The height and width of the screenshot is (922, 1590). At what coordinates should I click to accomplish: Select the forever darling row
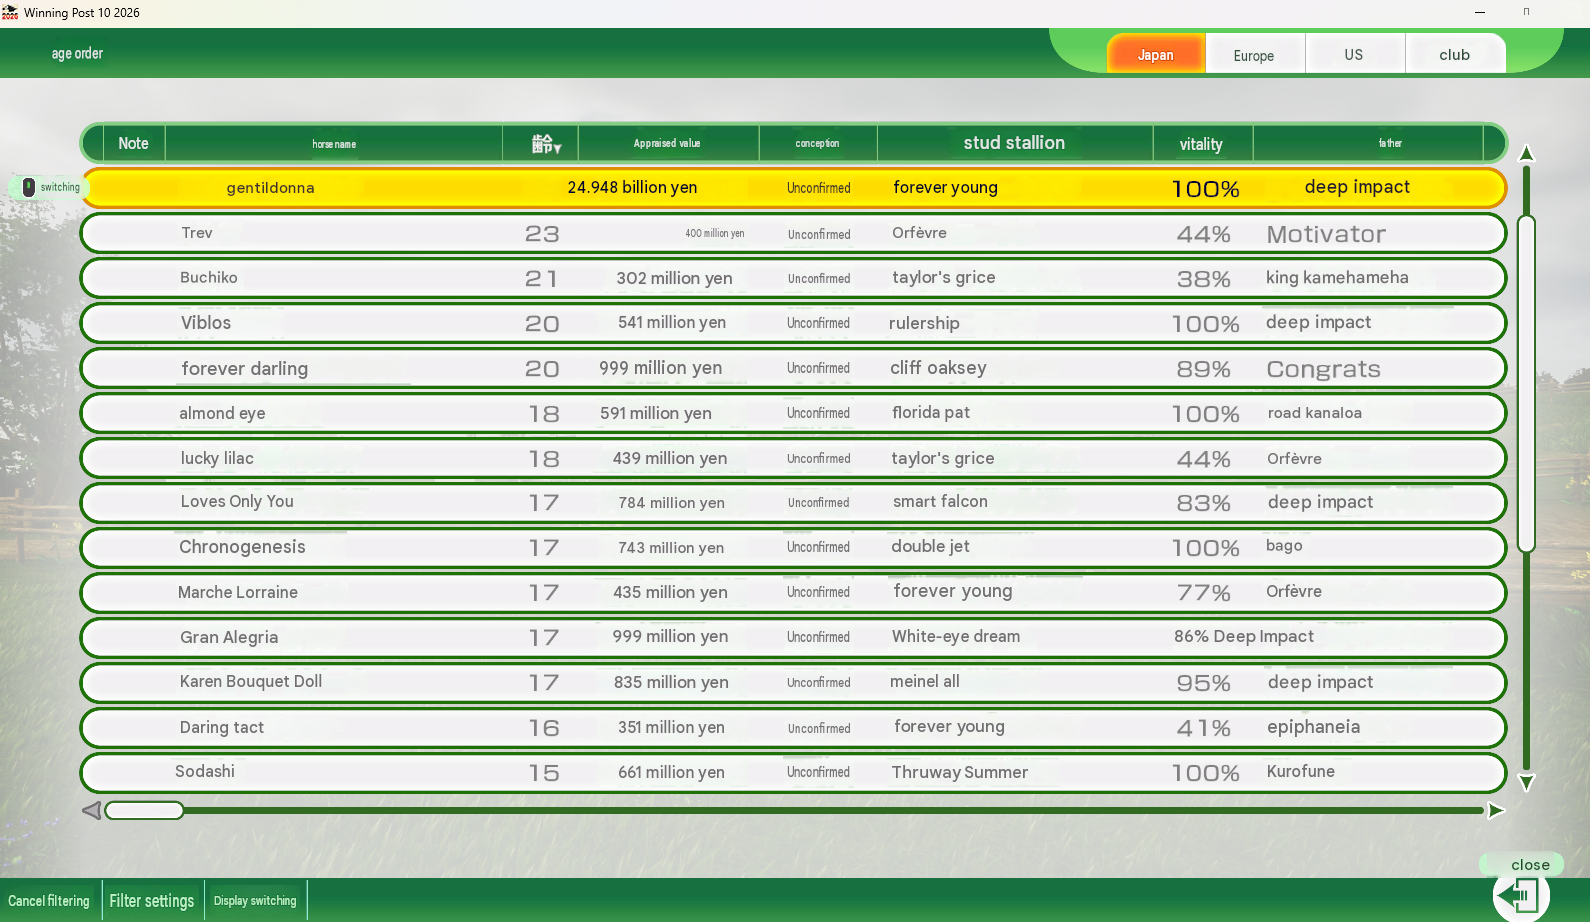793,368
